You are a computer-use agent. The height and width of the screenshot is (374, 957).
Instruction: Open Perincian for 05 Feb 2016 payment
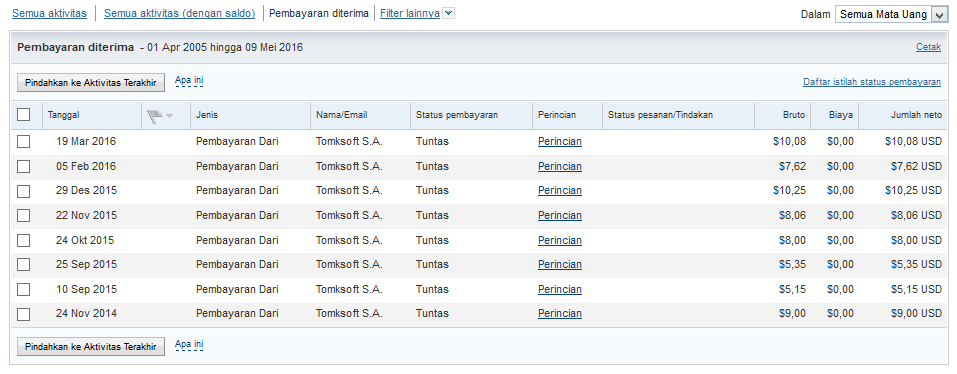tap(560, 167)
